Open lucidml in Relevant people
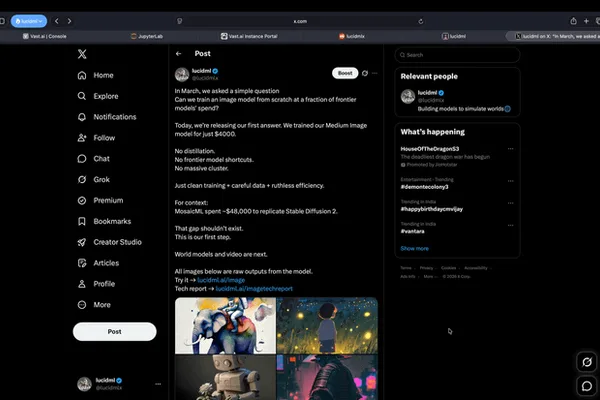 click(x=457, y=100)
